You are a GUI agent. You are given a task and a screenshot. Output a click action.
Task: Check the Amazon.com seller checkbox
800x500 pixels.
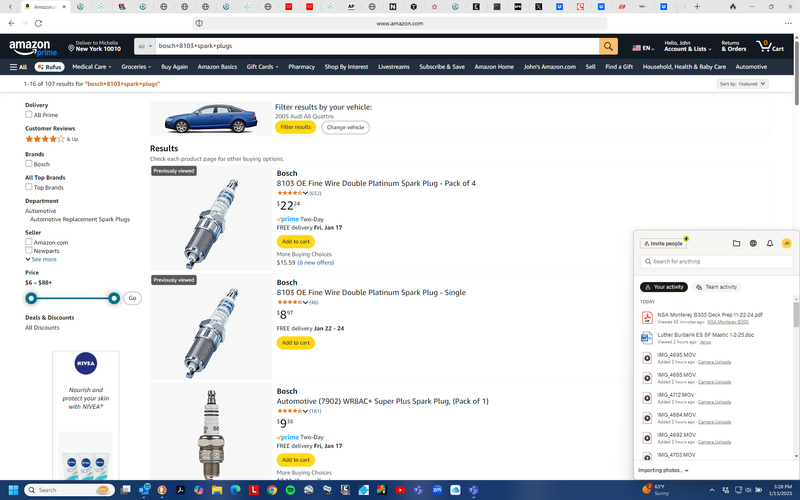tap(29, 242)
